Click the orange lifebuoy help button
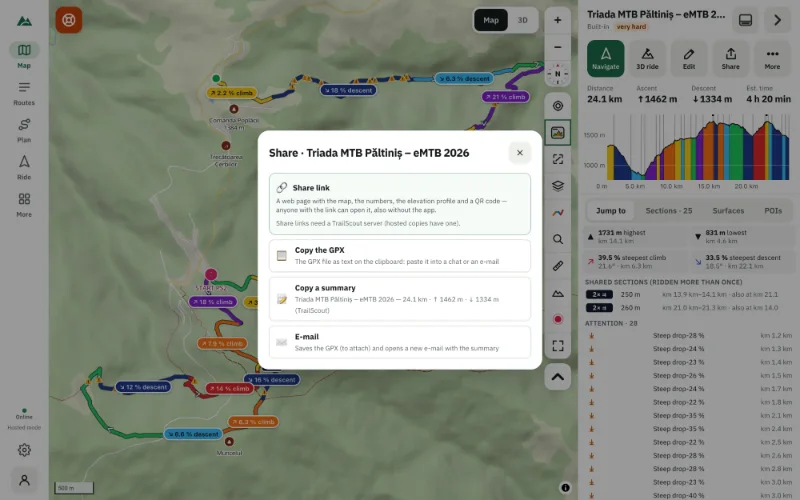This screenshot has height=500, width=800. point(69,20)
